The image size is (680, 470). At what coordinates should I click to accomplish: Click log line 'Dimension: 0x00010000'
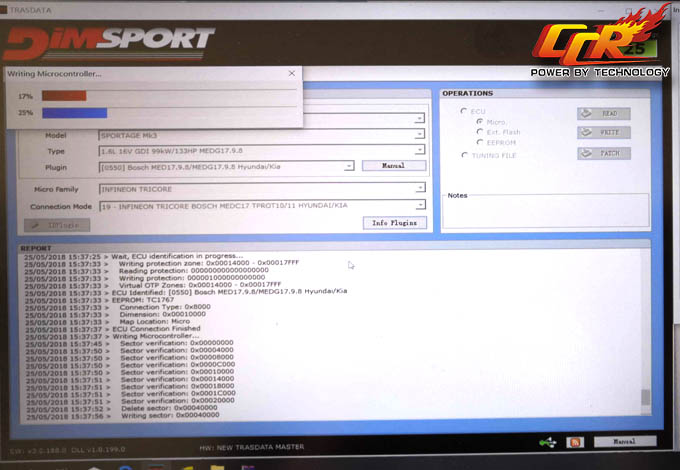tap(163, 314)
